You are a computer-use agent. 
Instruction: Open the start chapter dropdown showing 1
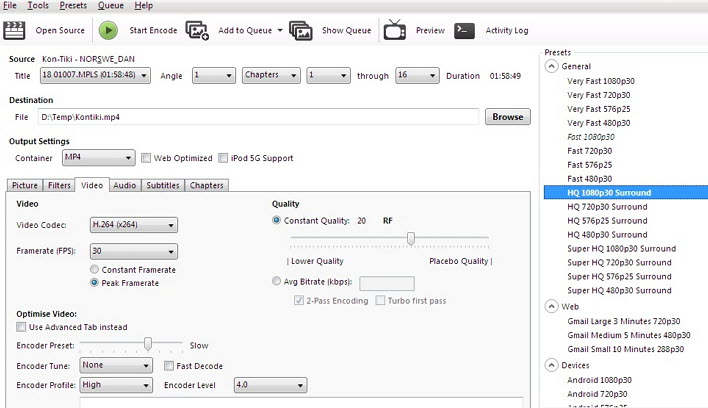[x=328, y=75]
